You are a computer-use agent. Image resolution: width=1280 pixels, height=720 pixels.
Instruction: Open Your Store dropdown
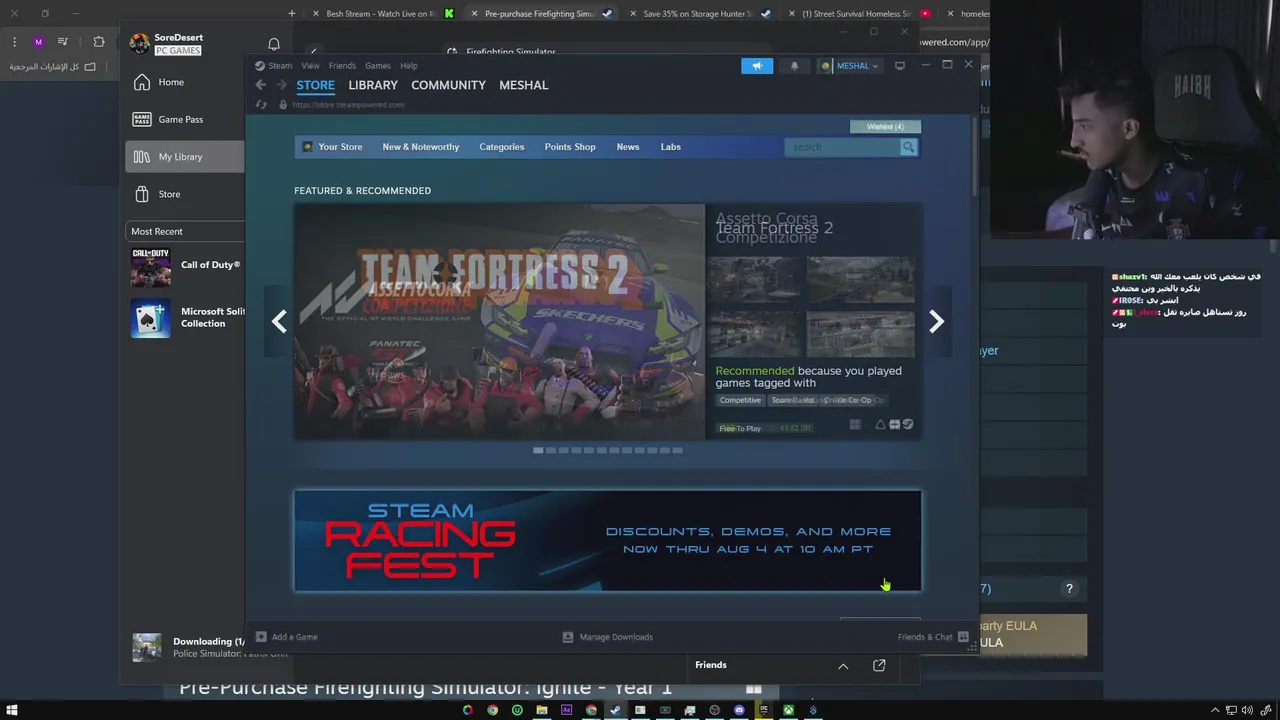click(x=333, y=147)
